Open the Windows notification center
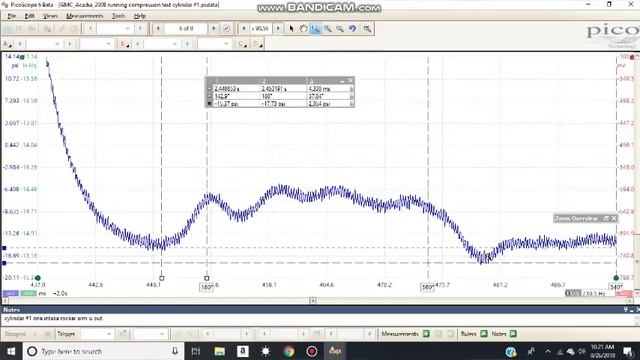 (x=628, y=351)
